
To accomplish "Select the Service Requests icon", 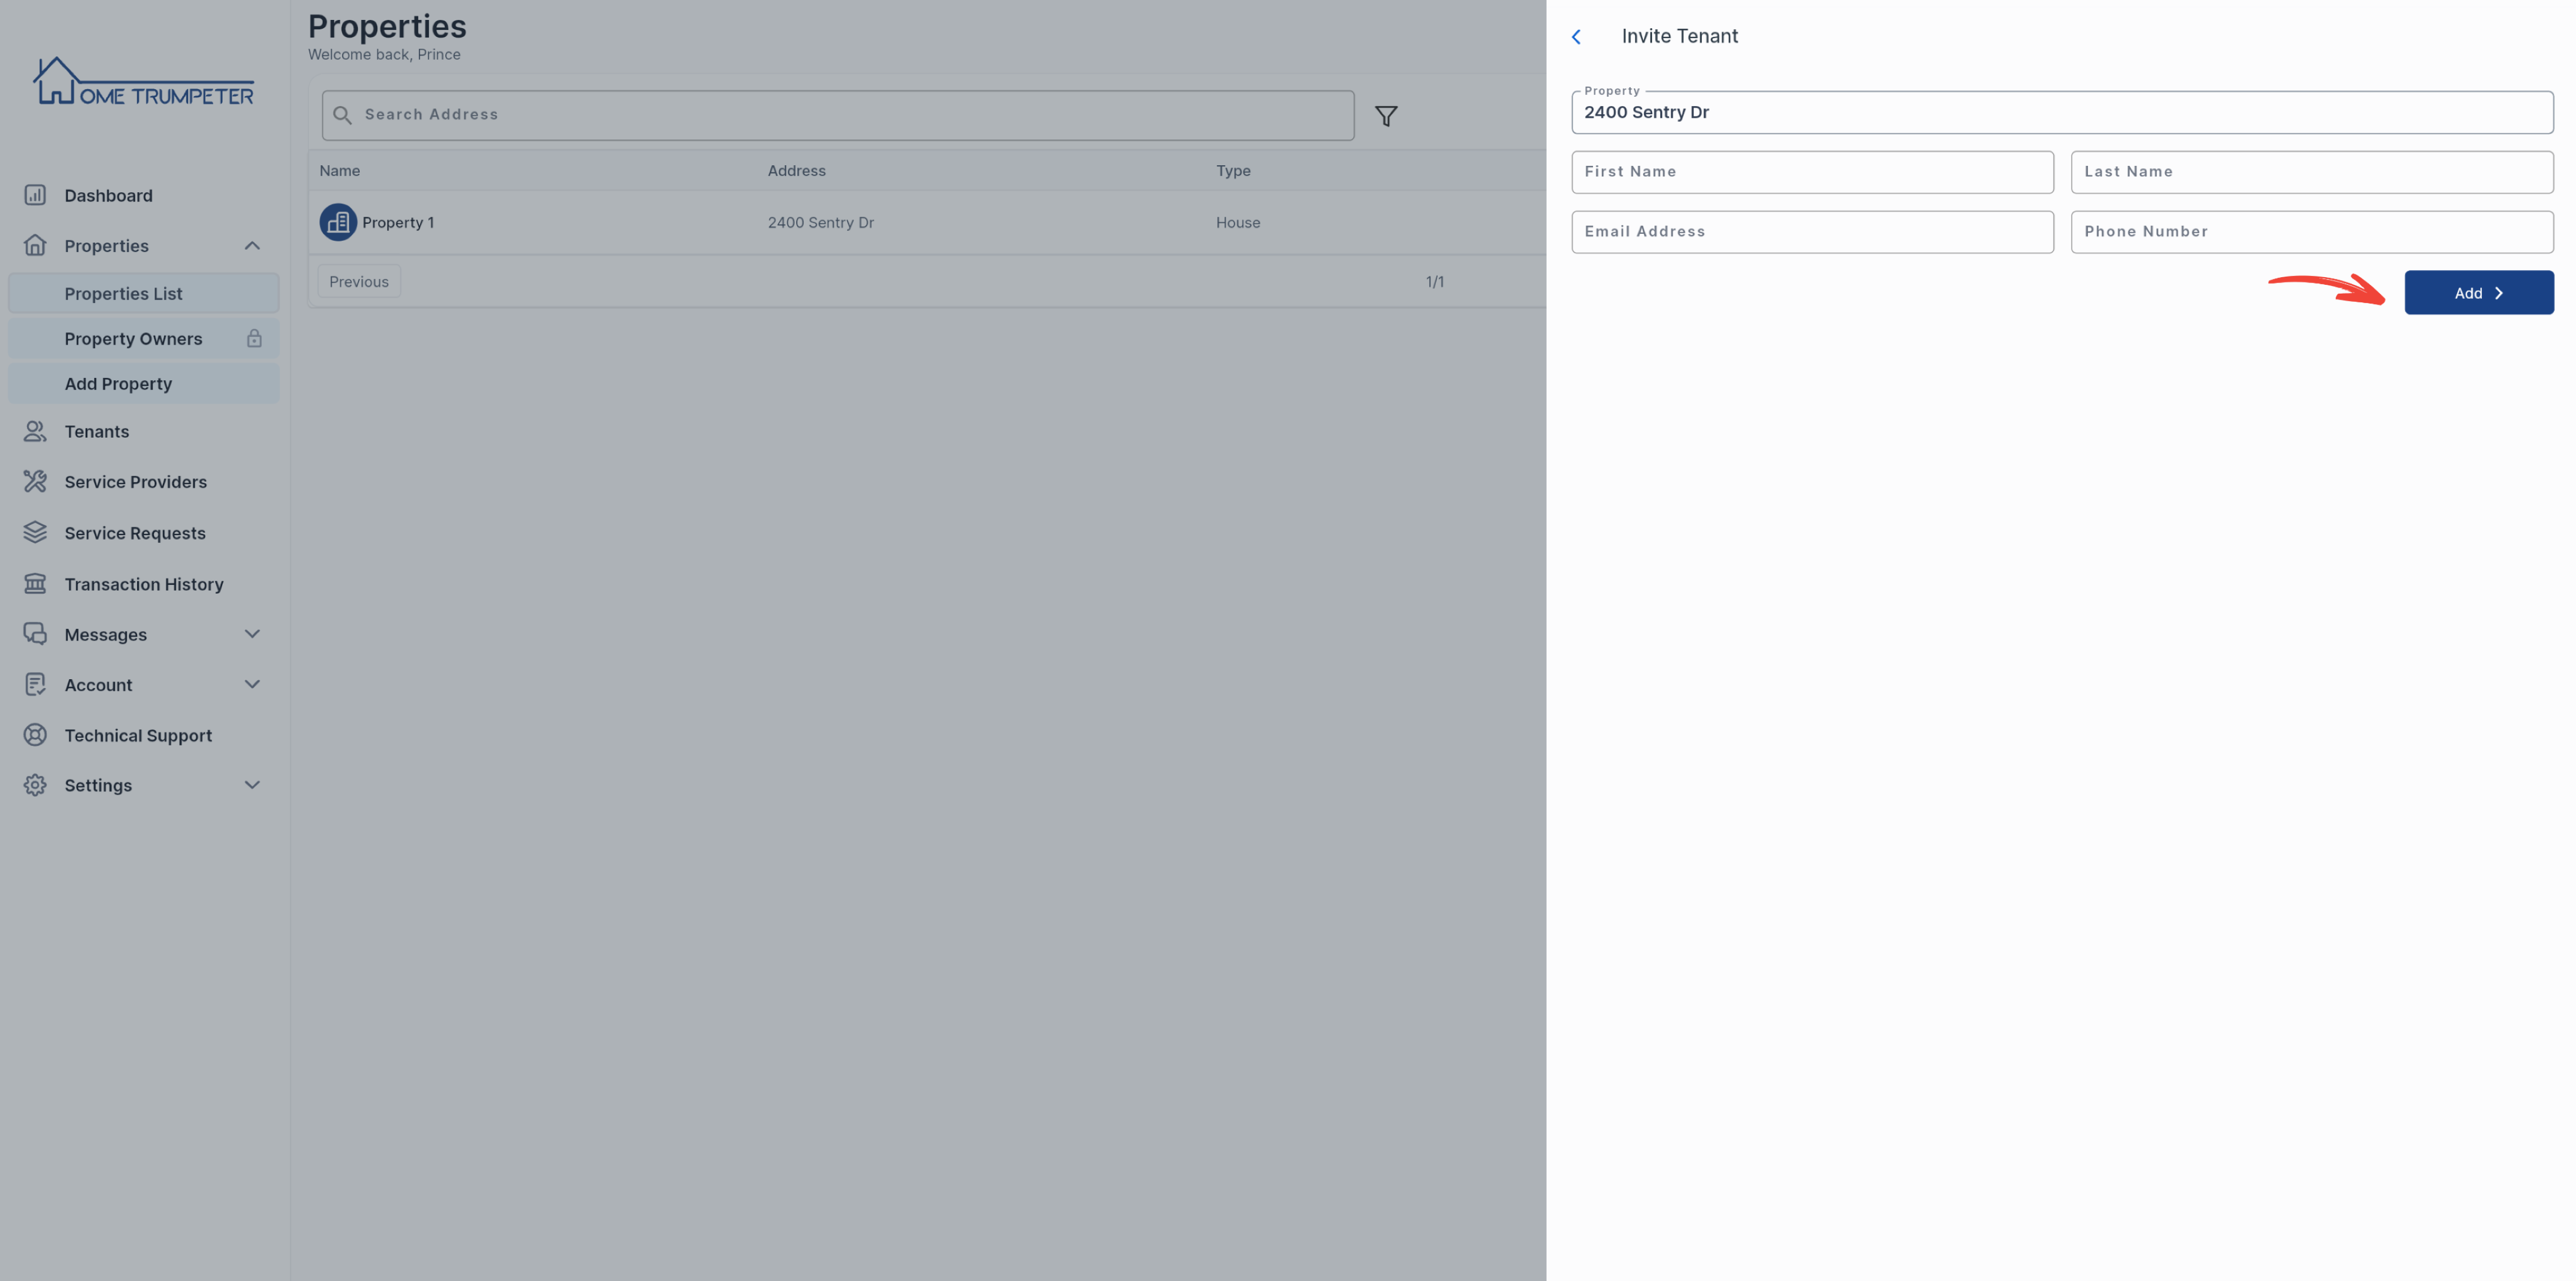I will coord(33,532).
